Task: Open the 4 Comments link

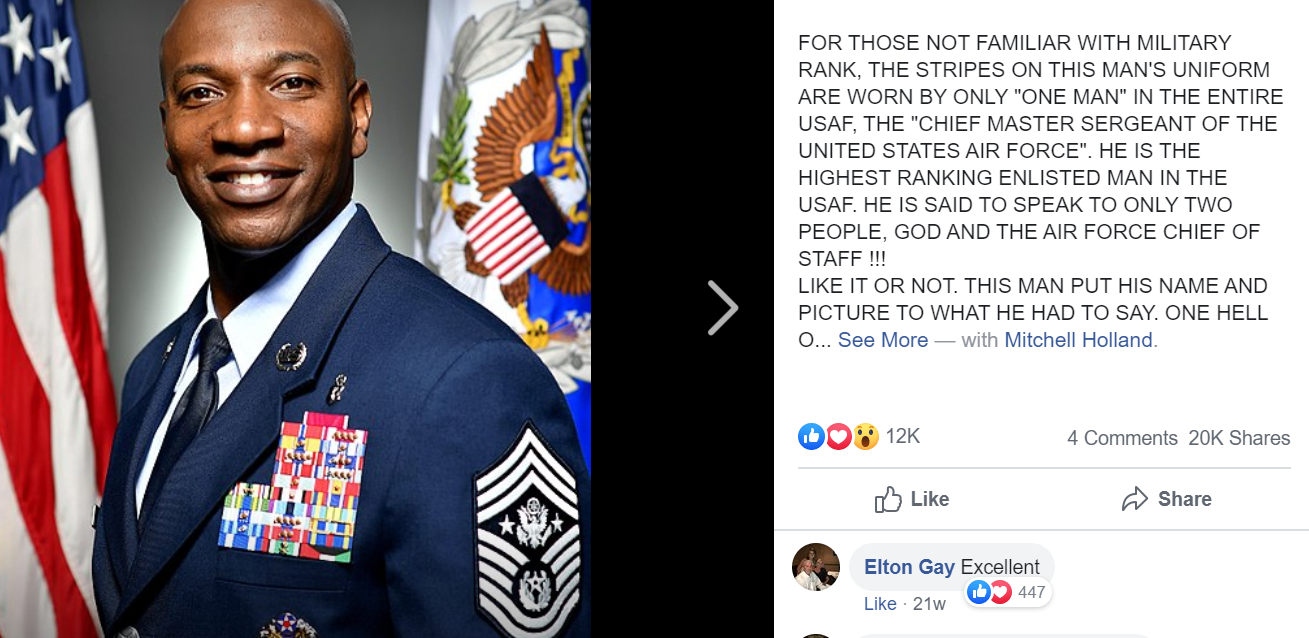Action: (1122, 438)
